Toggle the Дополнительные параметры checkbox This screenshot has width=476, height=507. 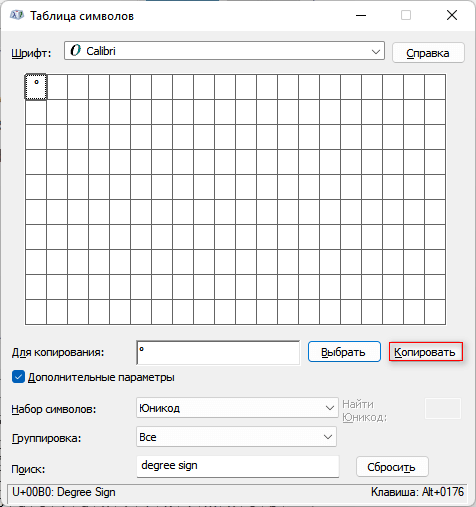[x=18, y=377]
